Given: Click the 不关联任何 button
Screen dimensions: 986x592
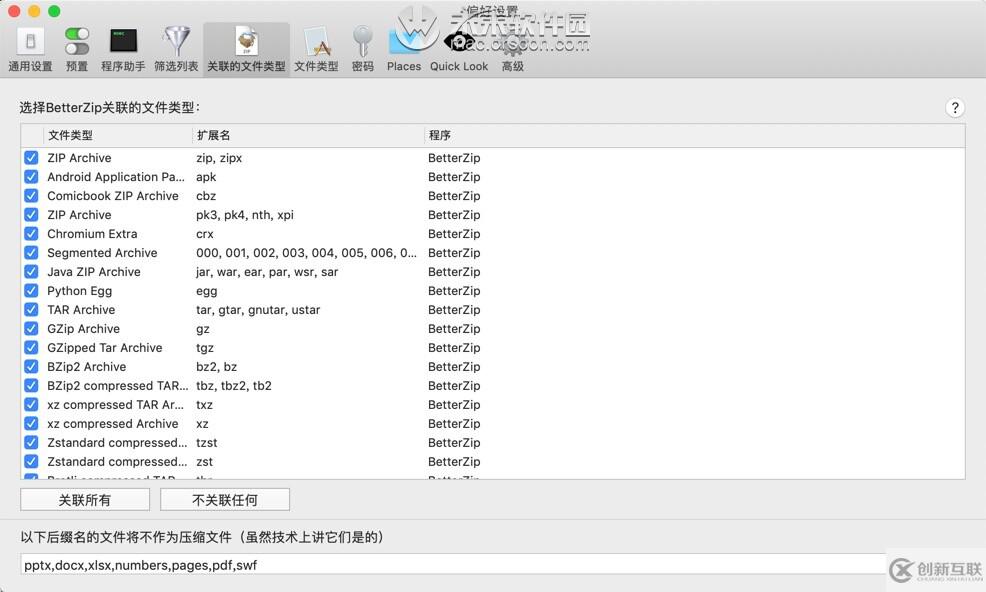Looking at the screenshot, I should coord(224,500).
